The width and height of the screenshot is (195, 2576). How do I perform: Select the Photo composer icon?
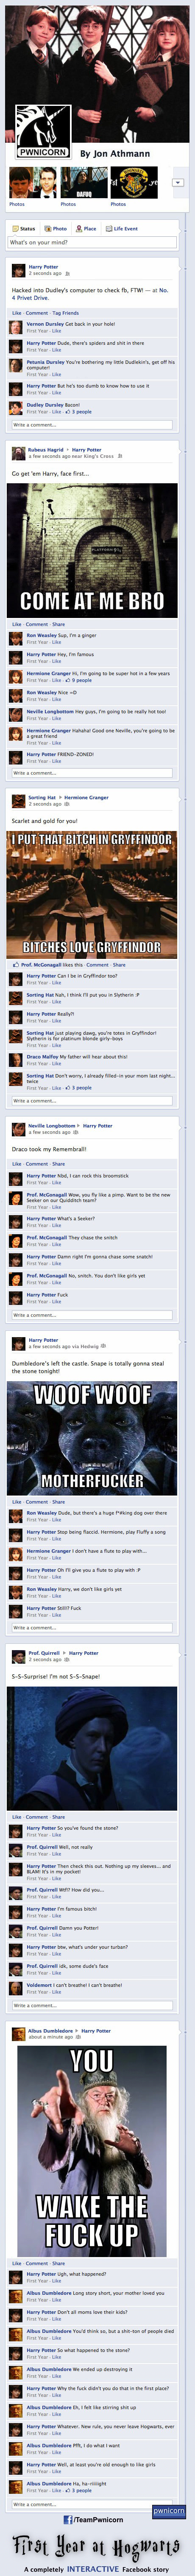coord(47,229)
